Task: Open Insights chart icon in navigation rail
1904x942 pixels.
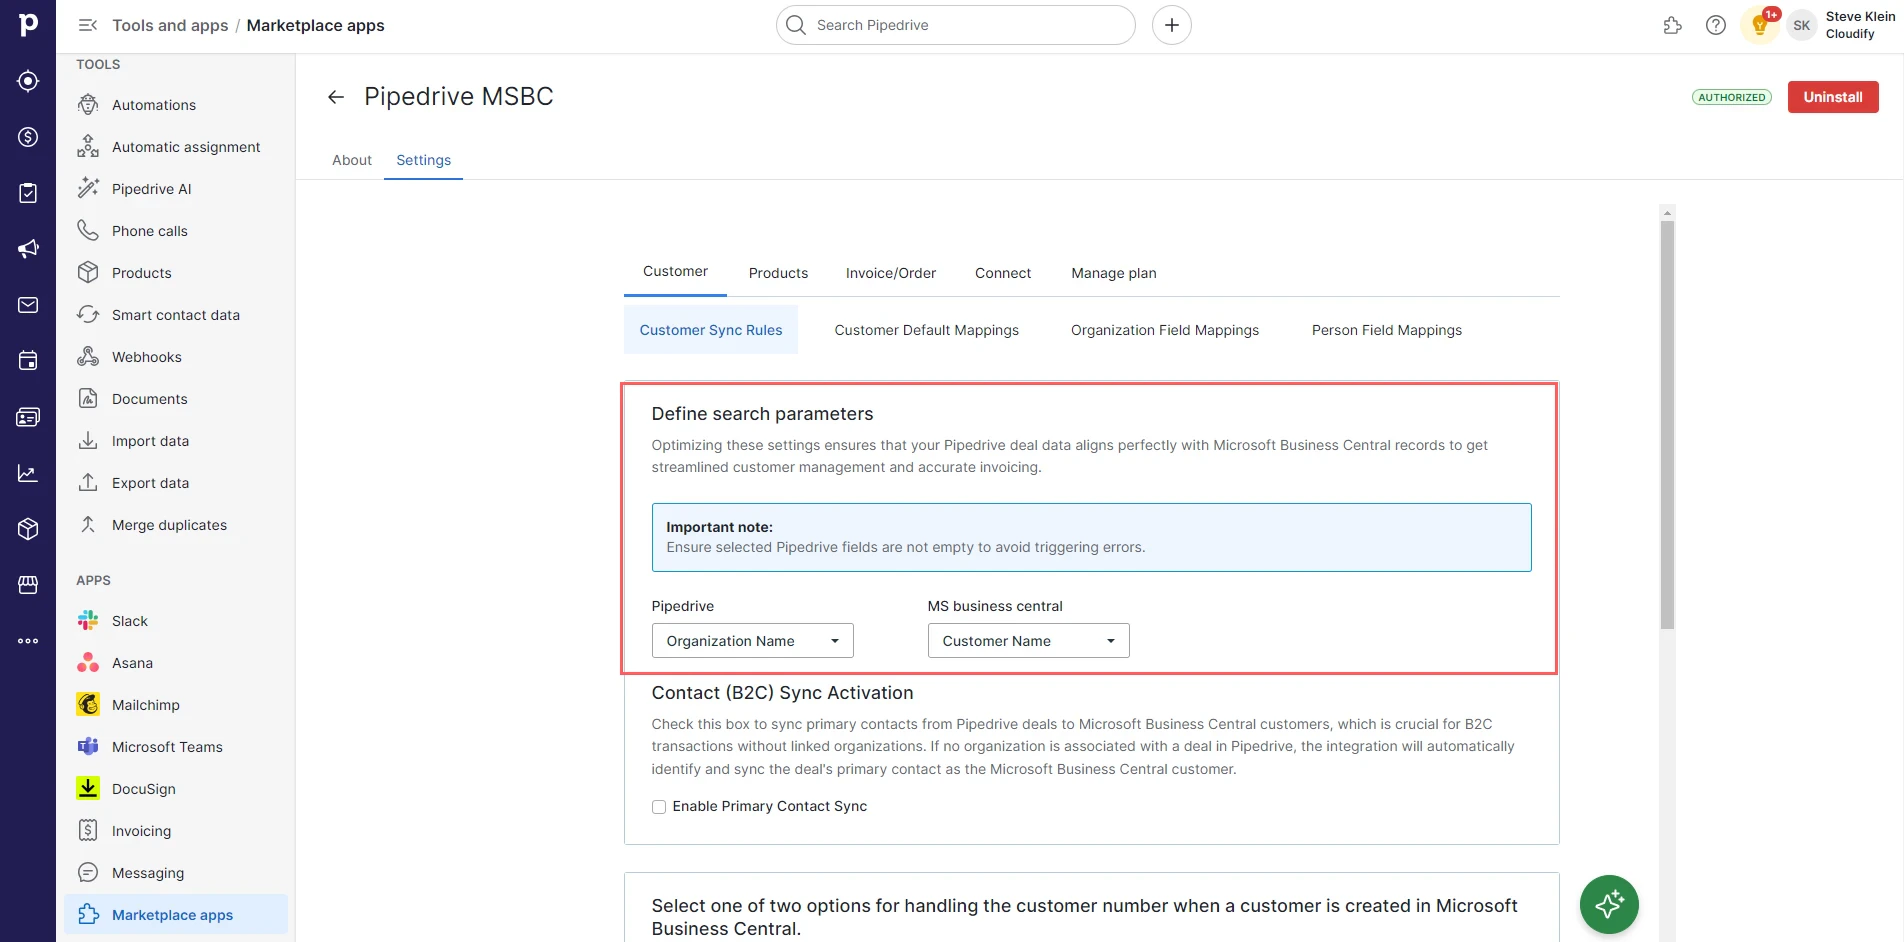Action: click(x=28, y=473)
